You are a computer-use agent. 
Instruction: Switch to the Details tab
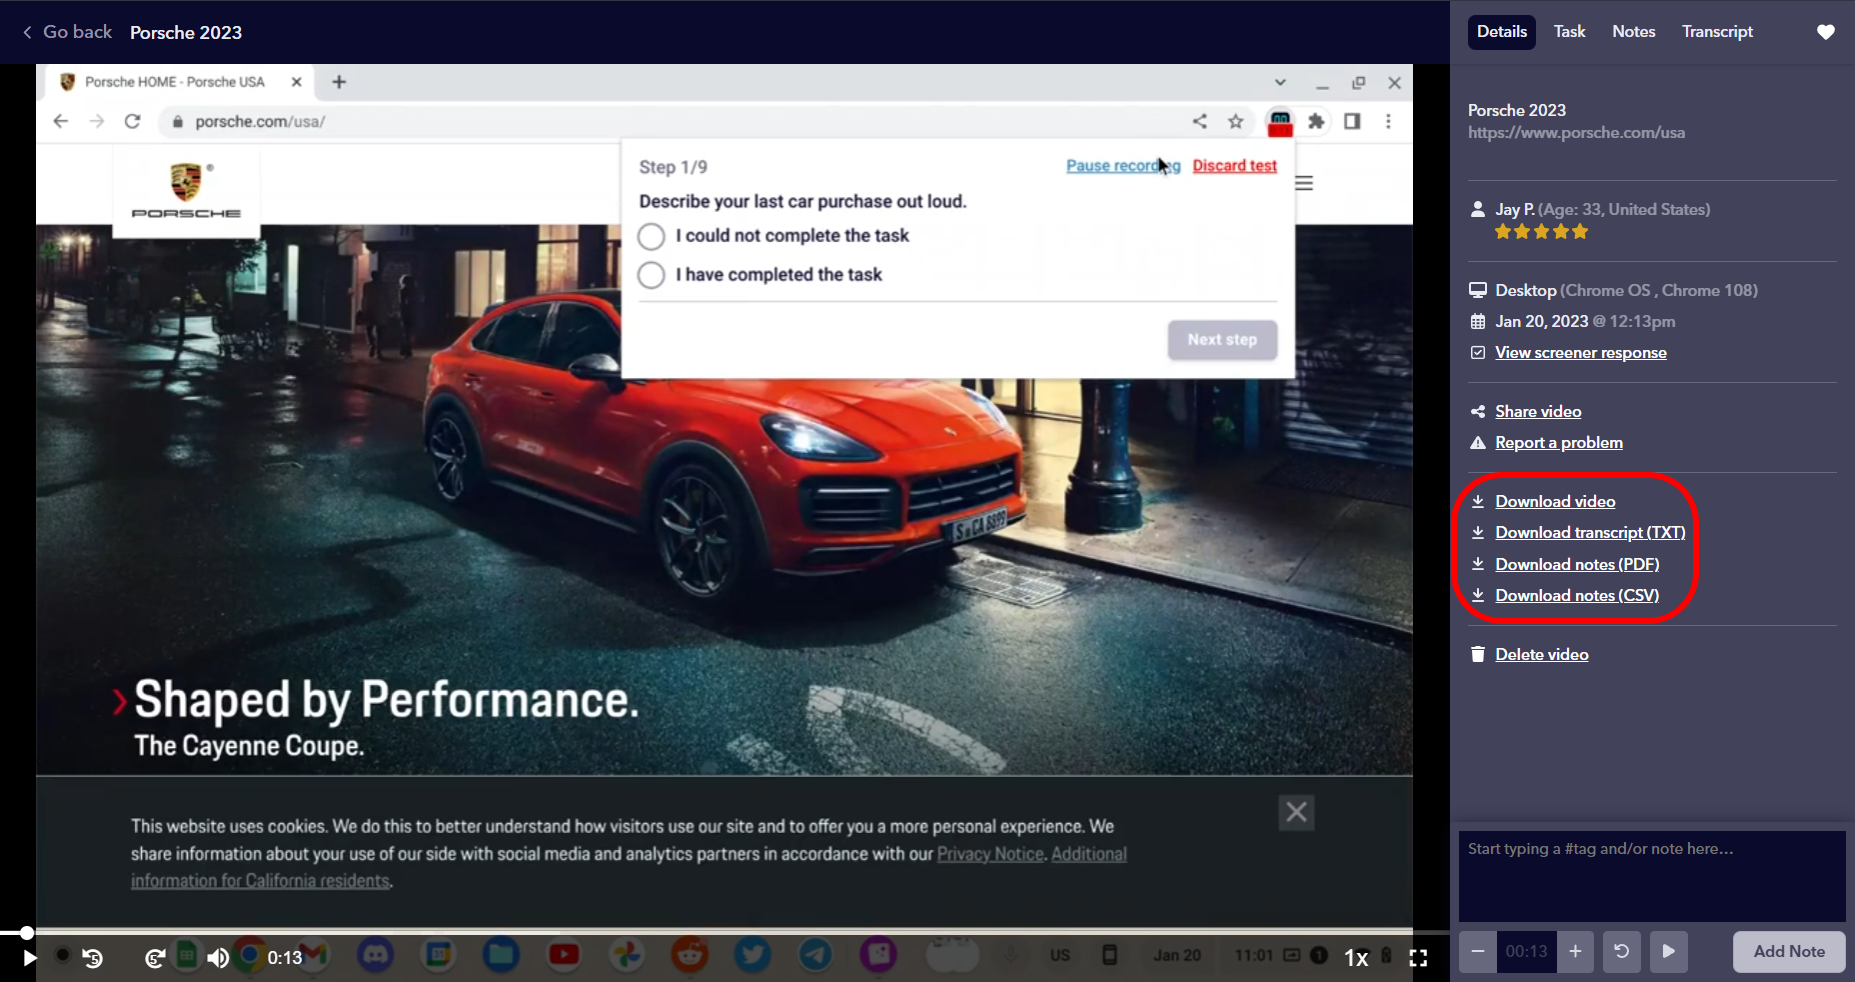1502,32
